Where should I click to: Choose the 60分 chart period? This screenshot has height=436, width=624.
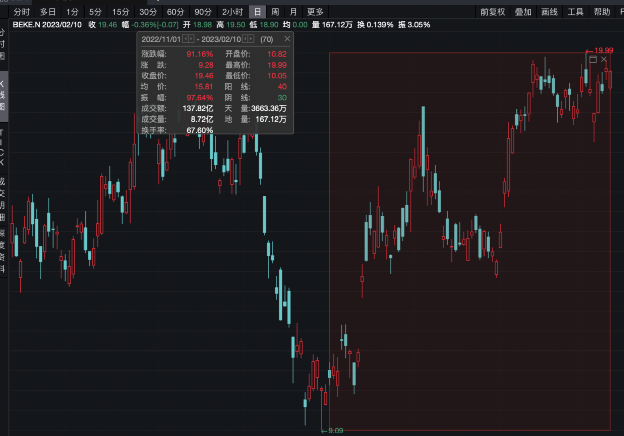coord(175,12)
